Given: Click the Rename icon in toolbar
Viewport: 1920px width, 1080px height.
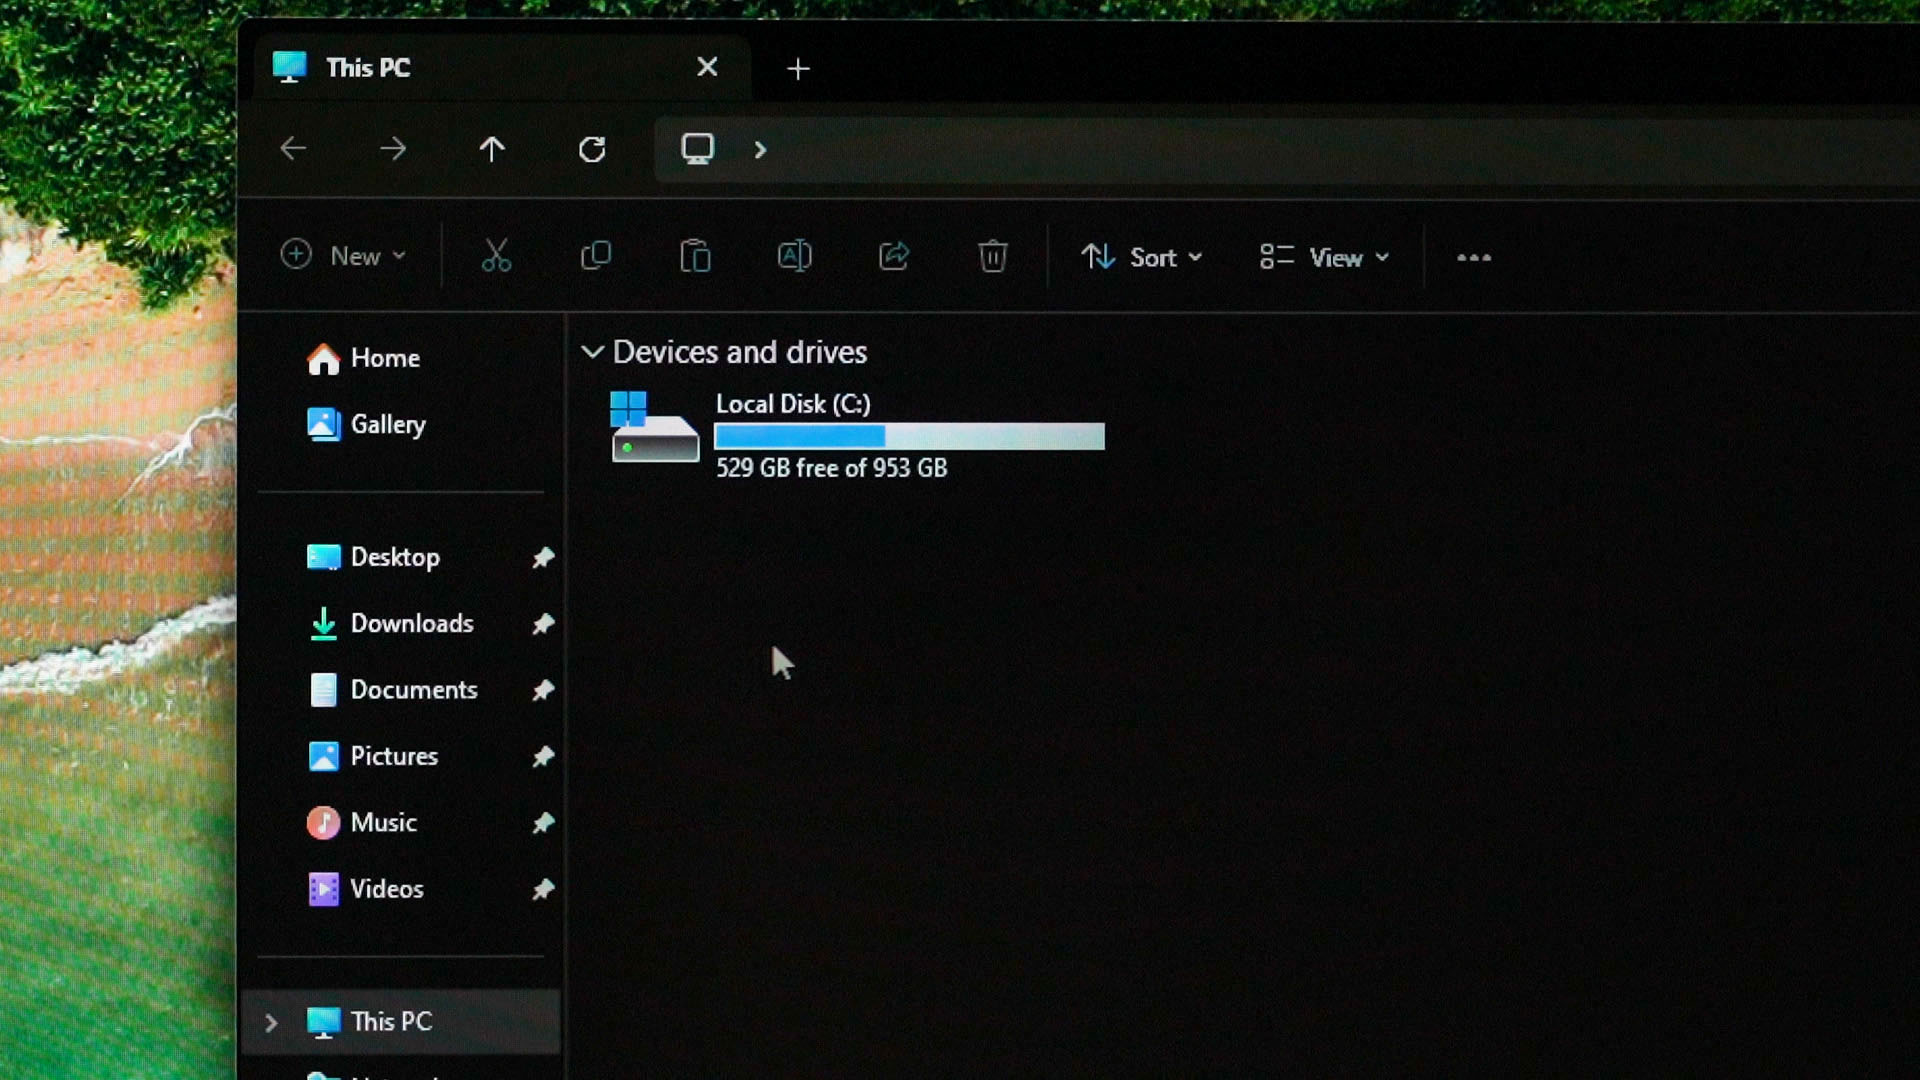Looking at the screenshot, I should pyautogui.click(x=794, y=256).
